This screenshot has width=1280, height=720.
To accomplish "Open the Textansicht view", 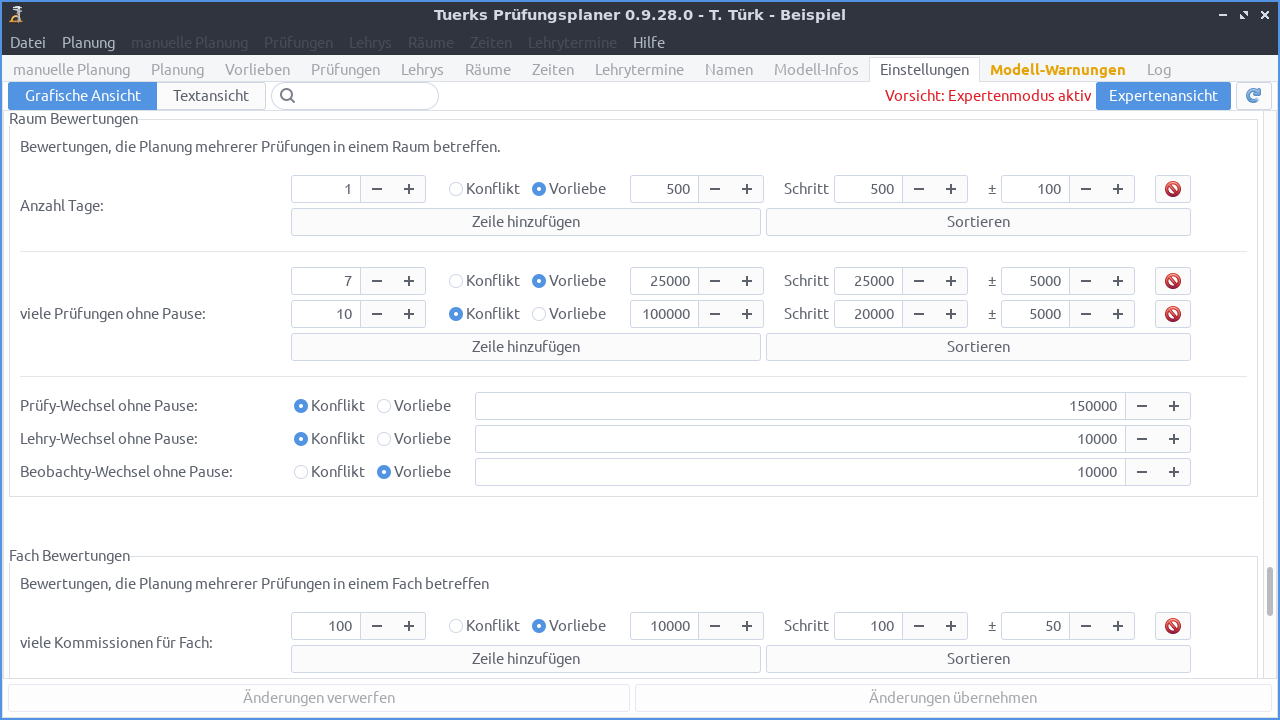I will [210, 95].
